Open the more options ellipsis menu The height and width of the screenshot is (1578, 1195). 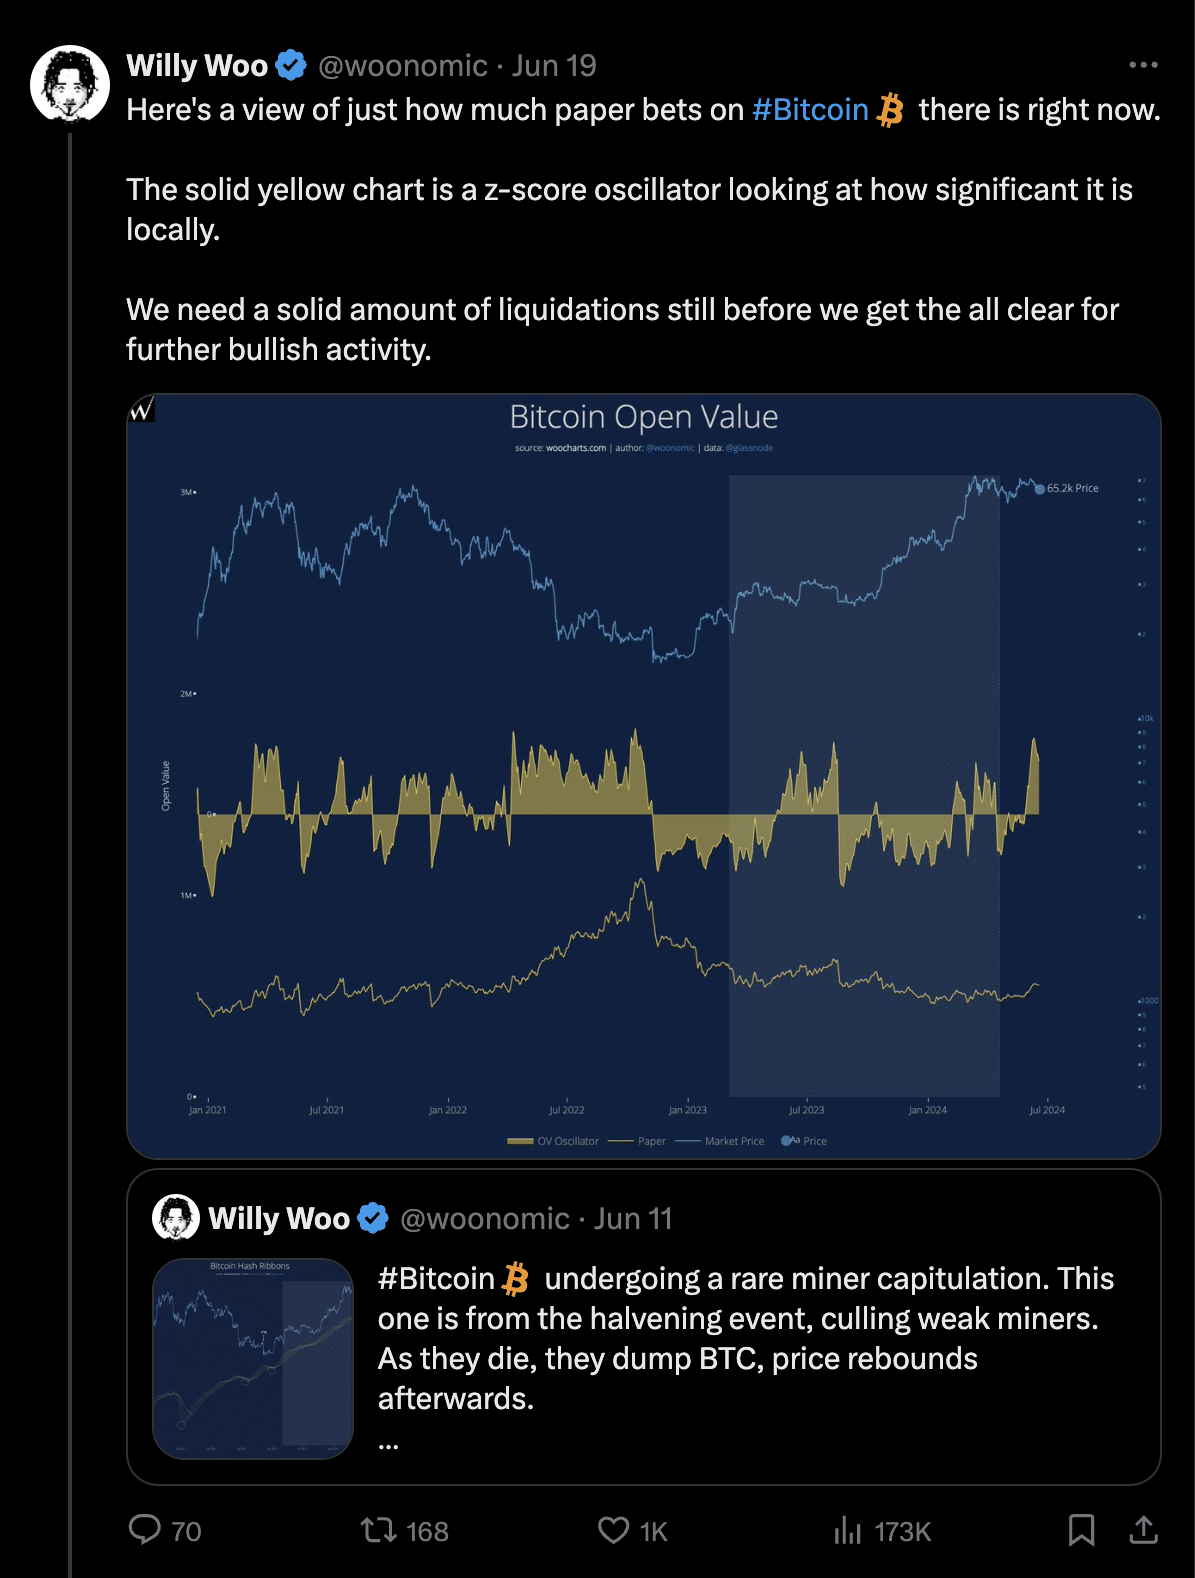1143,65
